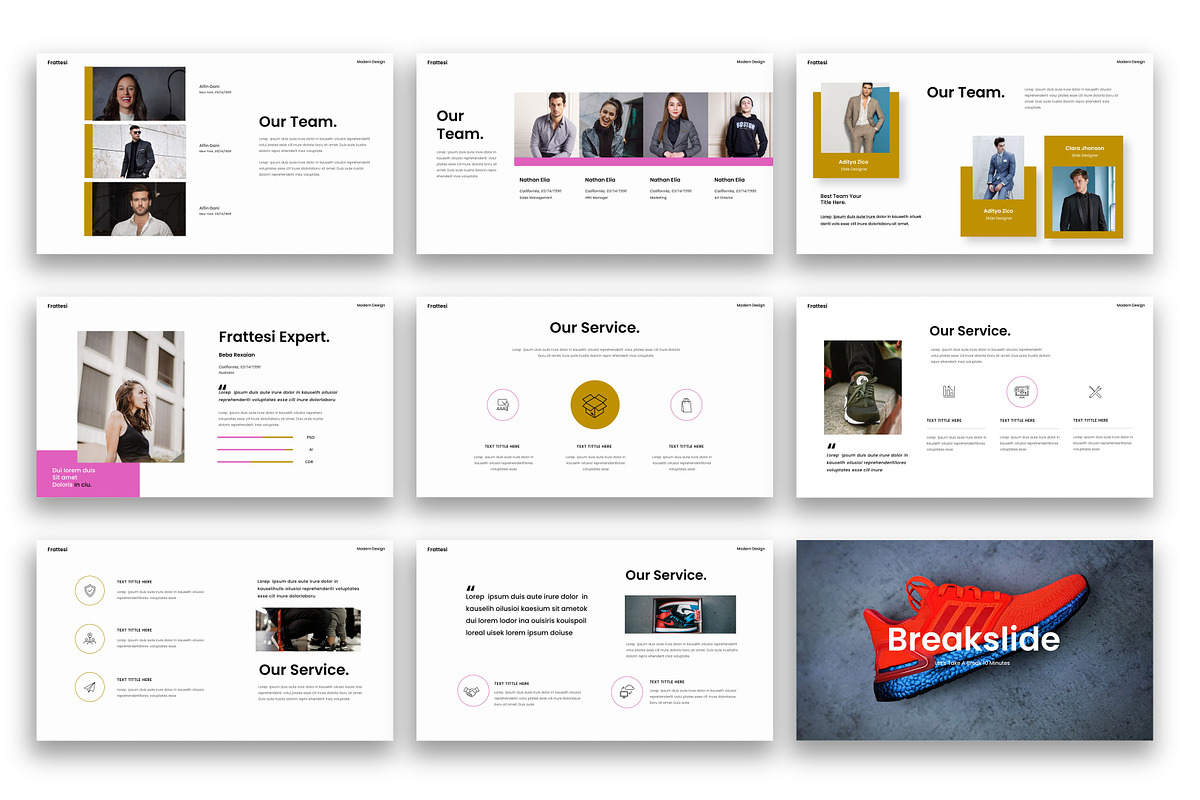The image size is (1200, 800).
Task: Select the 'Sales Management' role text
Action: 535,198
